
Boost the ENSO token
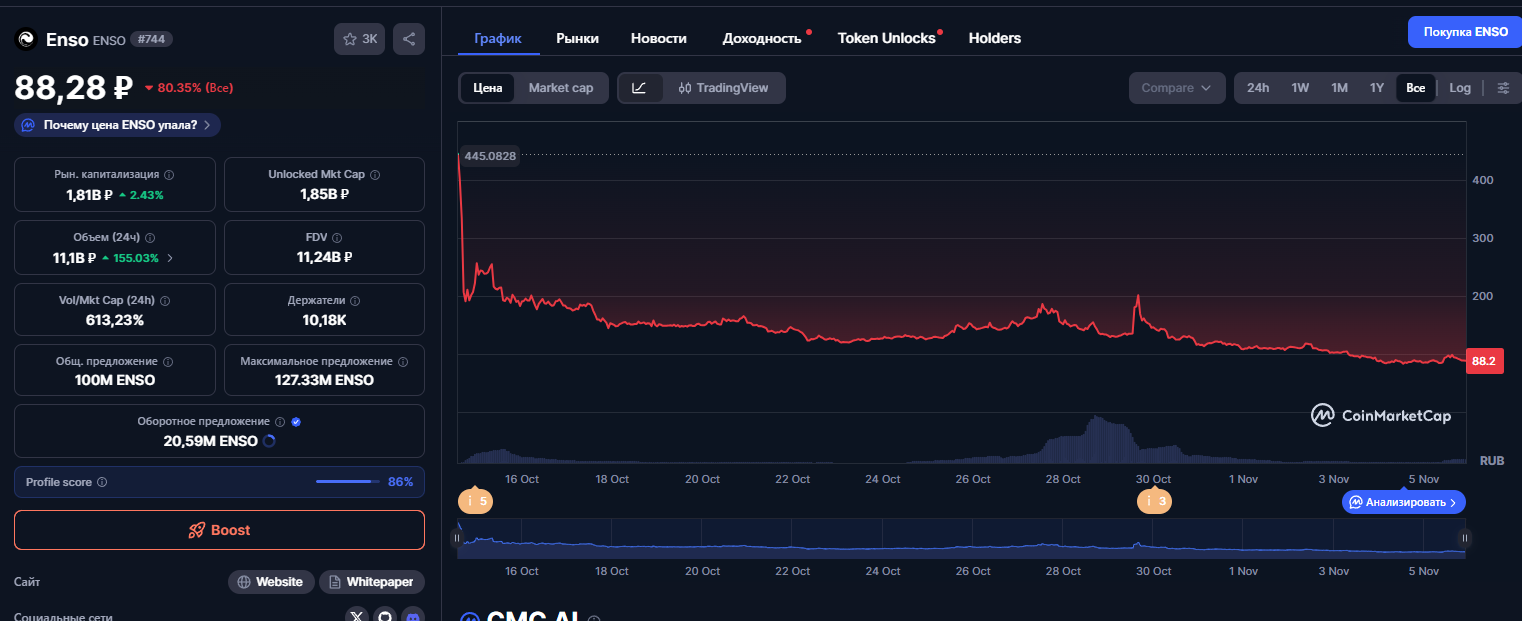tap(219, 530)
